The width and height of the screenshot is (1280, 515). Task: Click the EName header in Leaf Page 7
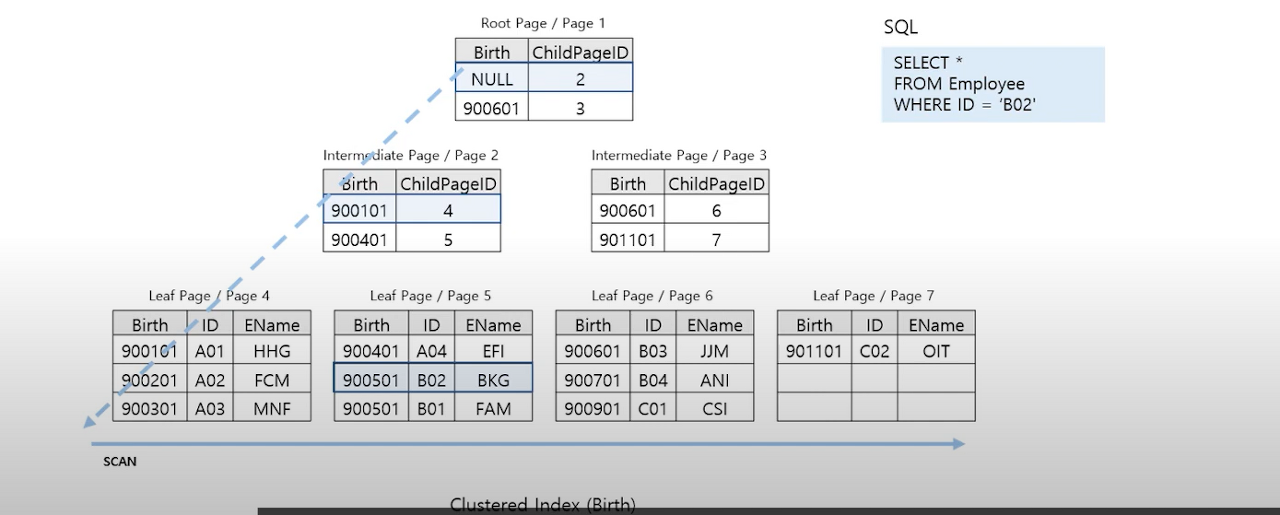936,324
